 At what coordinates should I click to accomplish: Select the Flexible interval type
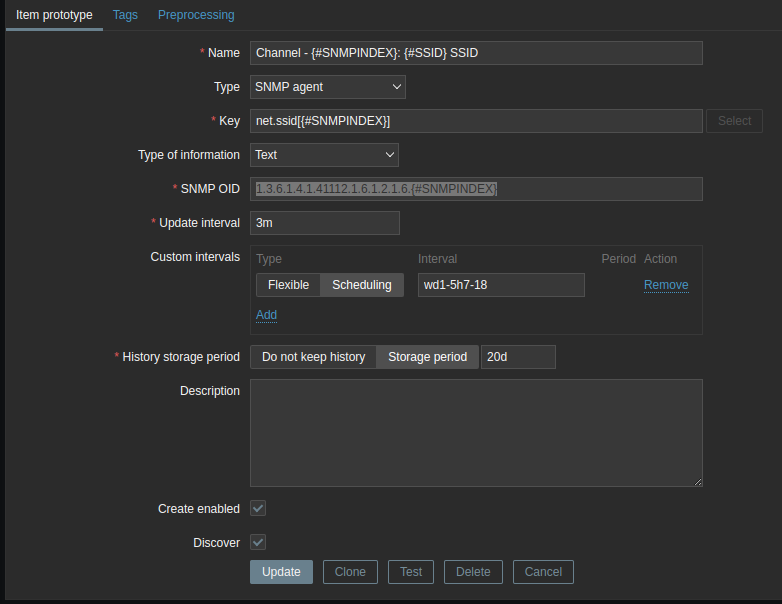point(288,285)
